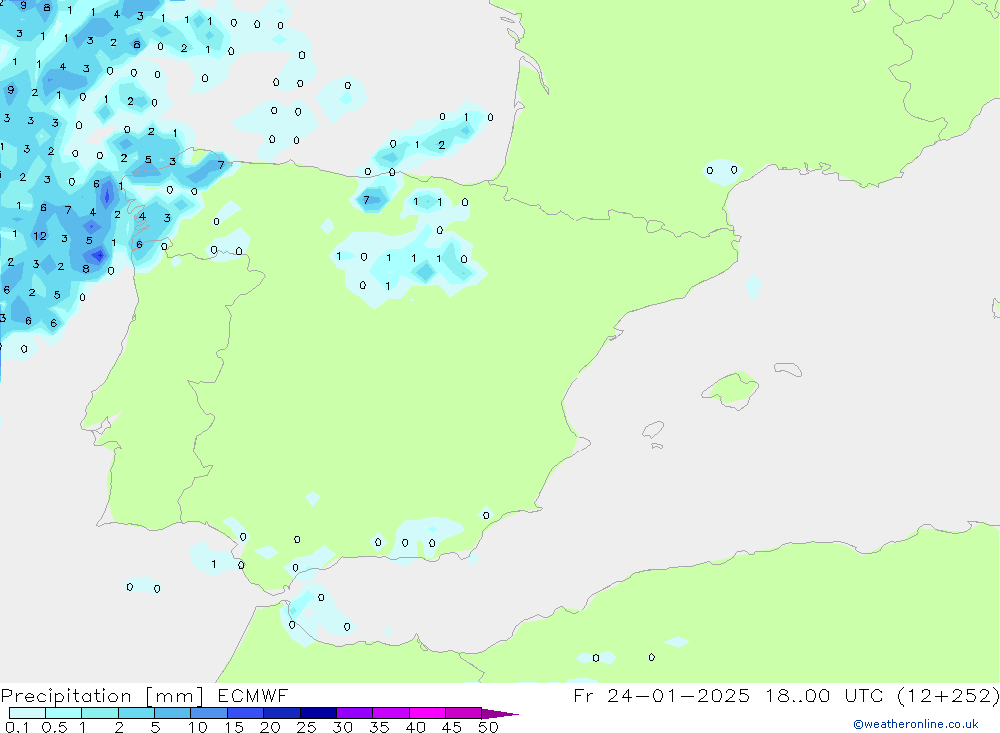Pick the 10–15 mm blue legend swatch
Image resolution: width=1000 pixels, height=733 pixels.
(208, 713)
